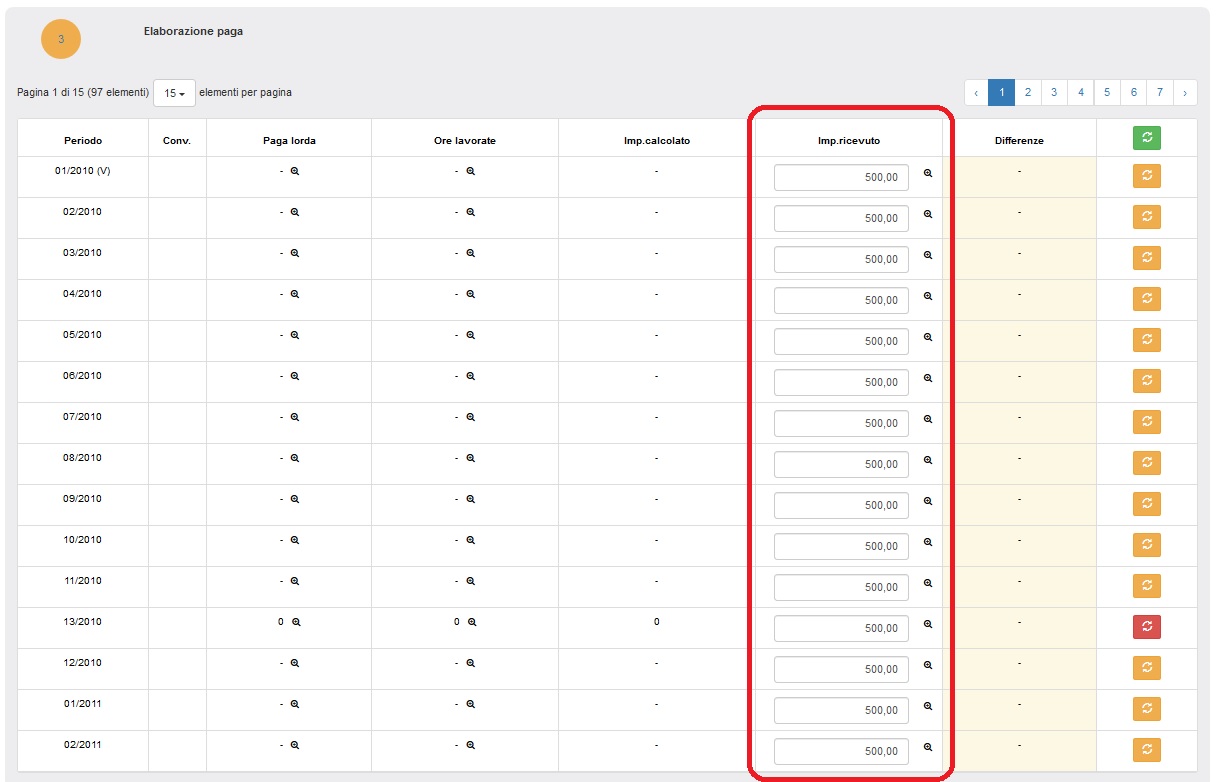This screenshot has width=1217, height=782.
Task: Click Imp.ricevuto magnifier for 01/2011
Action: coord(927,706)
